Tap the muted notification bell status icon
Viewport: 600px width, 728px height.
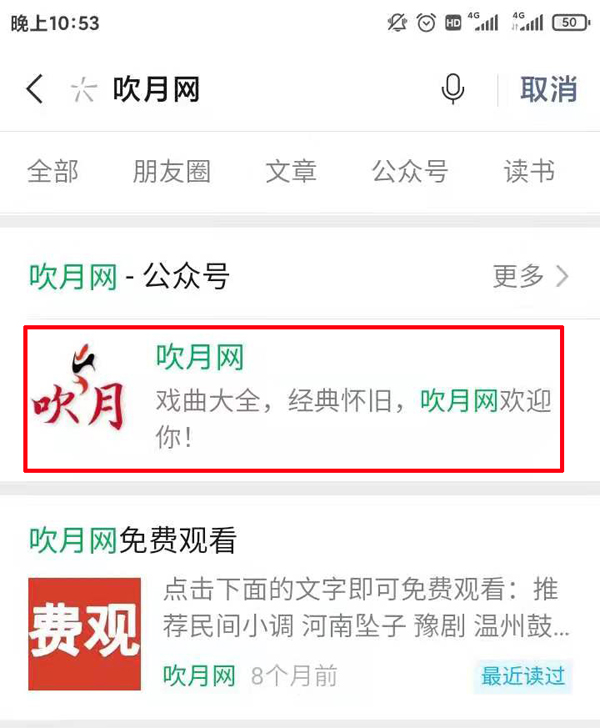[397, 22]
